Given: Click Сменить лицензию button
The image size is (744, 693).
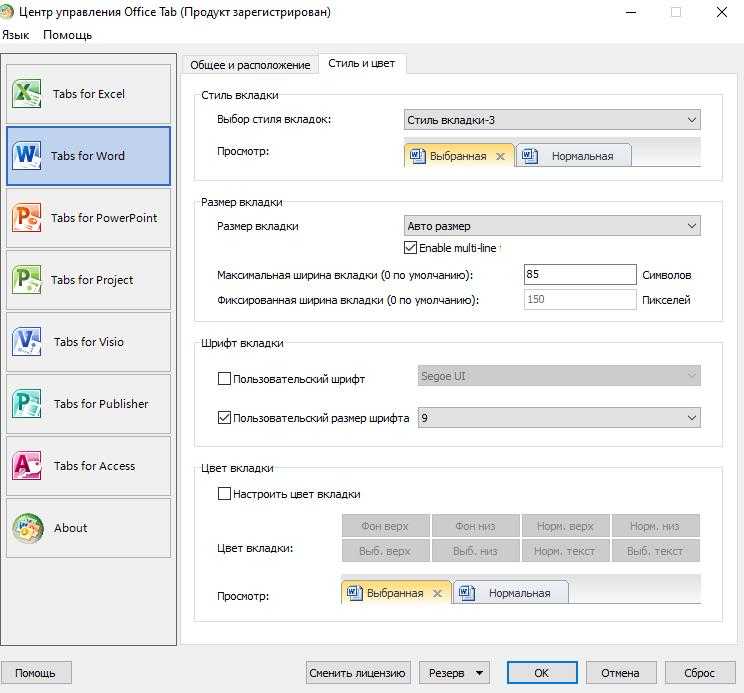Looking at the screenshot, I should click(358, 673).
